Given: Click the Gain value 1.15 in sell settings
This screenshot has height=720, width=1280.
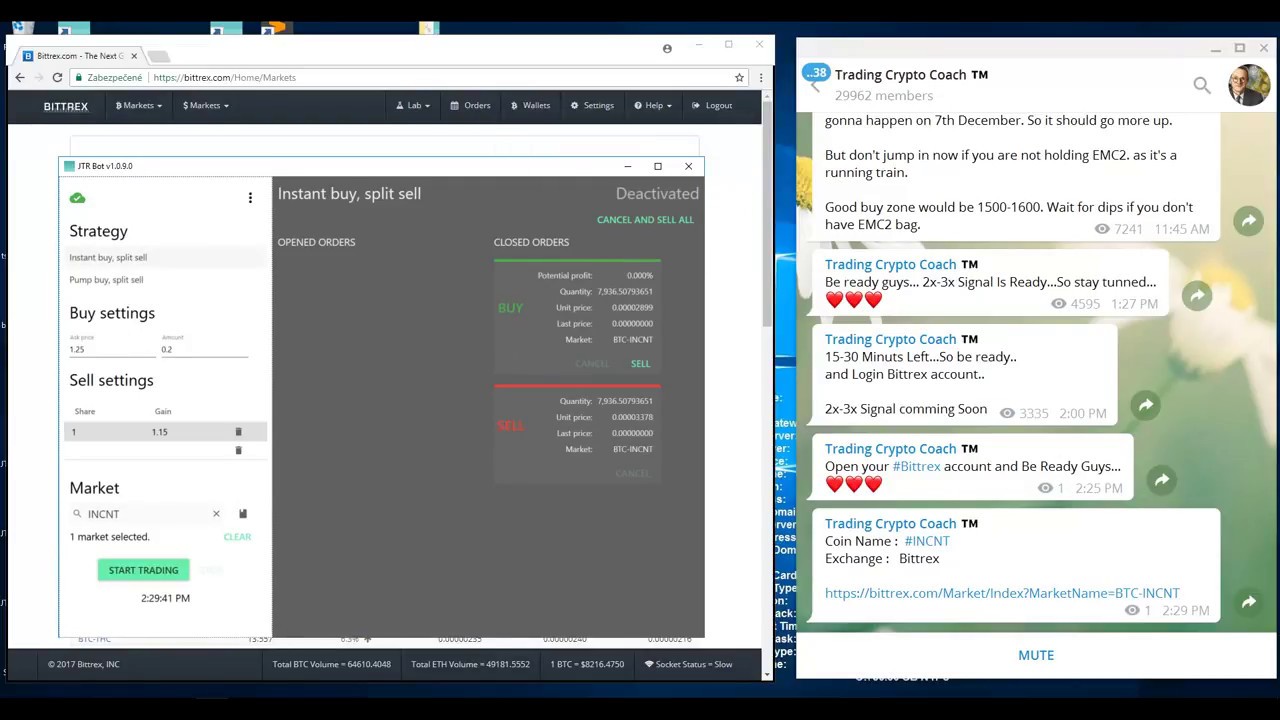Looking at the screenshot, I should [159, 432].
